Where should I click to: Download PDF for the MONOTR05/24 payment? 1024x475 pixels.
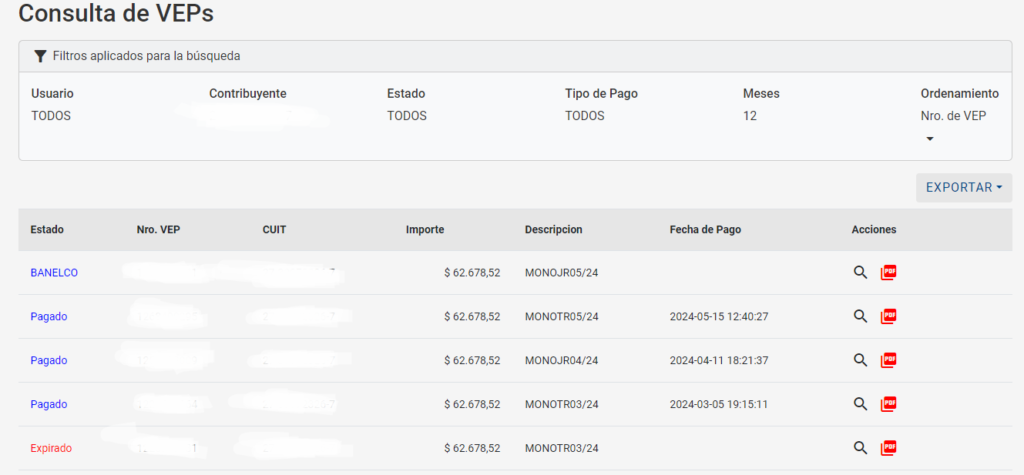[x=888, y=317]
